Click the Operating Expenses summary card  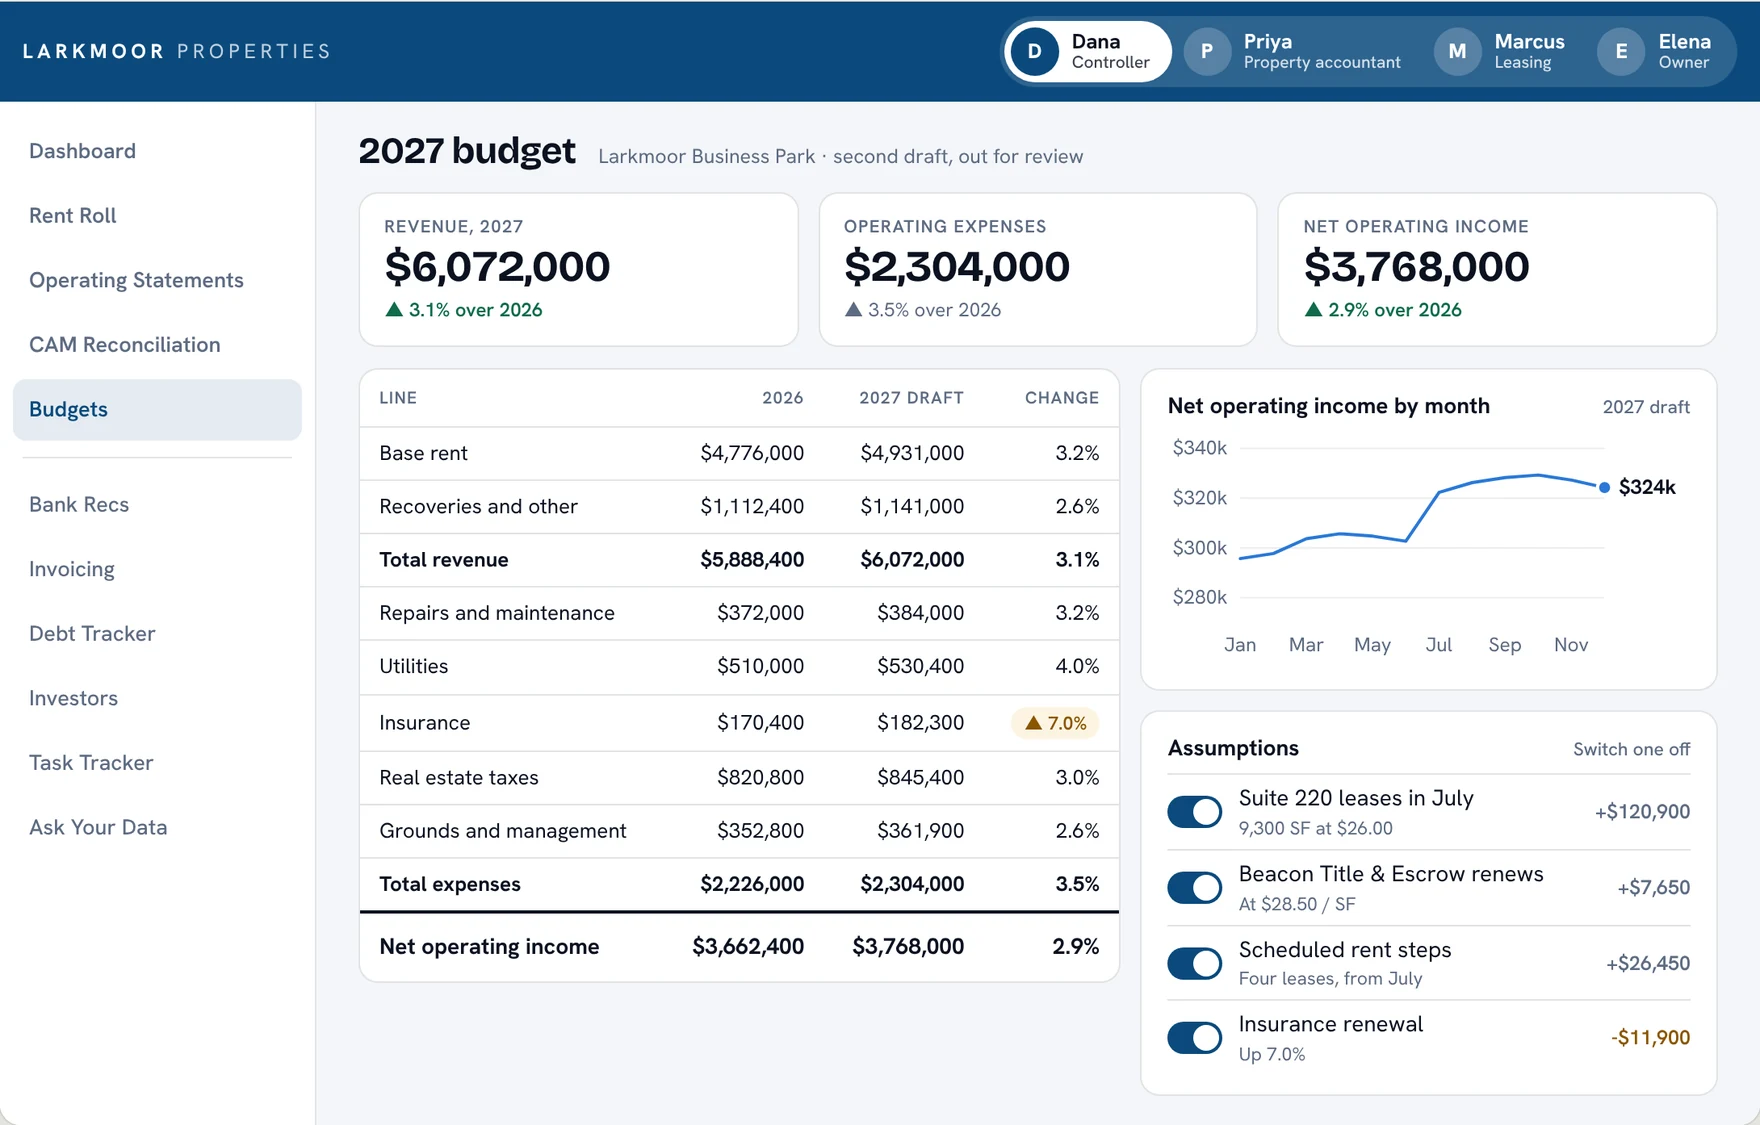(x=1038, y=270)
